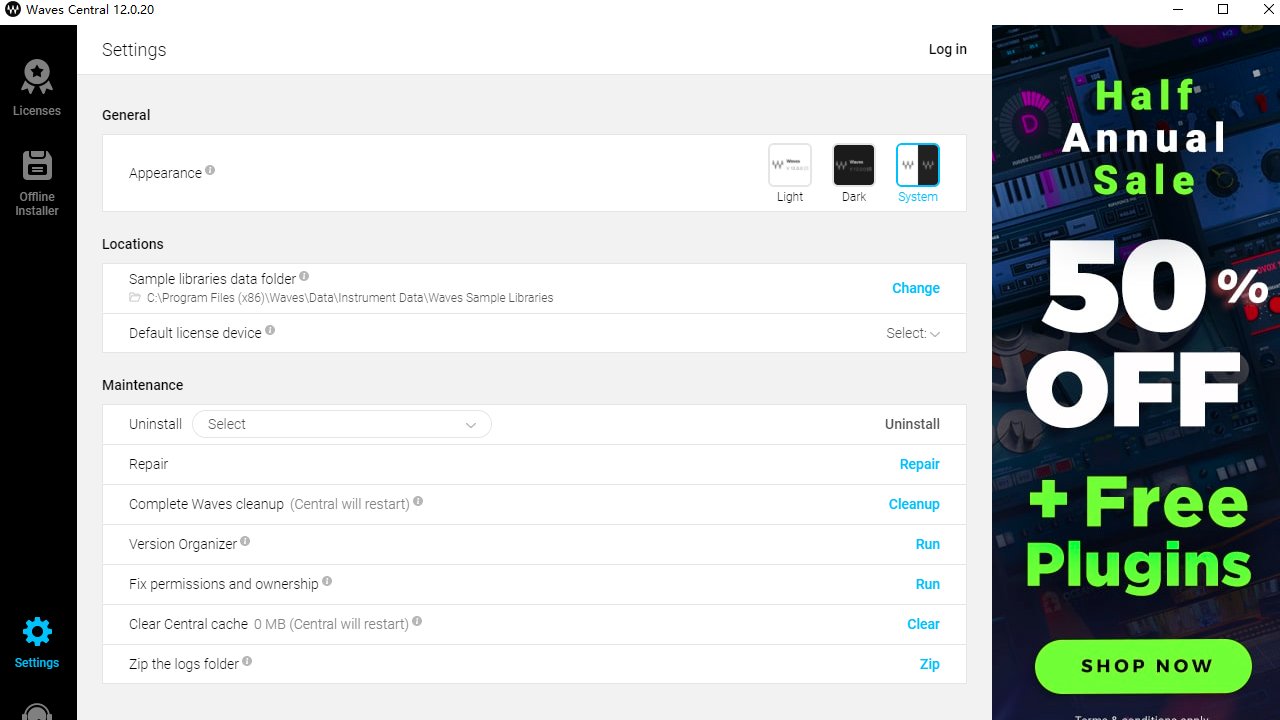This screenshot has width=1280, height=720.
Task: Click the Repair button
Action: point(919,464)
